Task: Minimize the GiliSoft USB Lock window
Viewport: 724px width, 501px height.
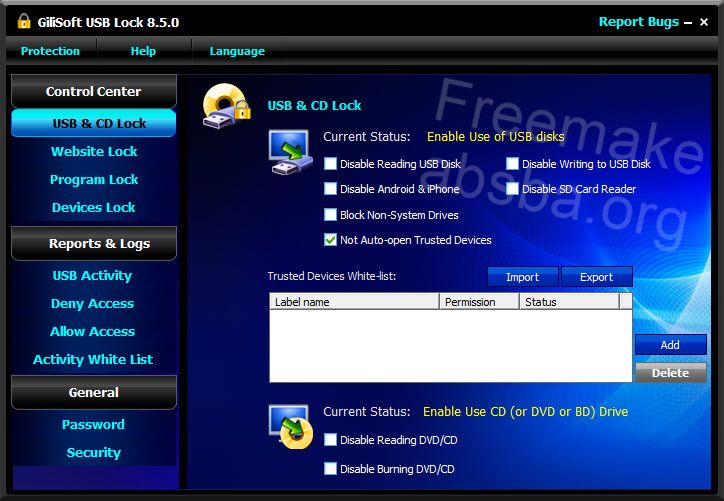Action: click(x=688, y=22)
